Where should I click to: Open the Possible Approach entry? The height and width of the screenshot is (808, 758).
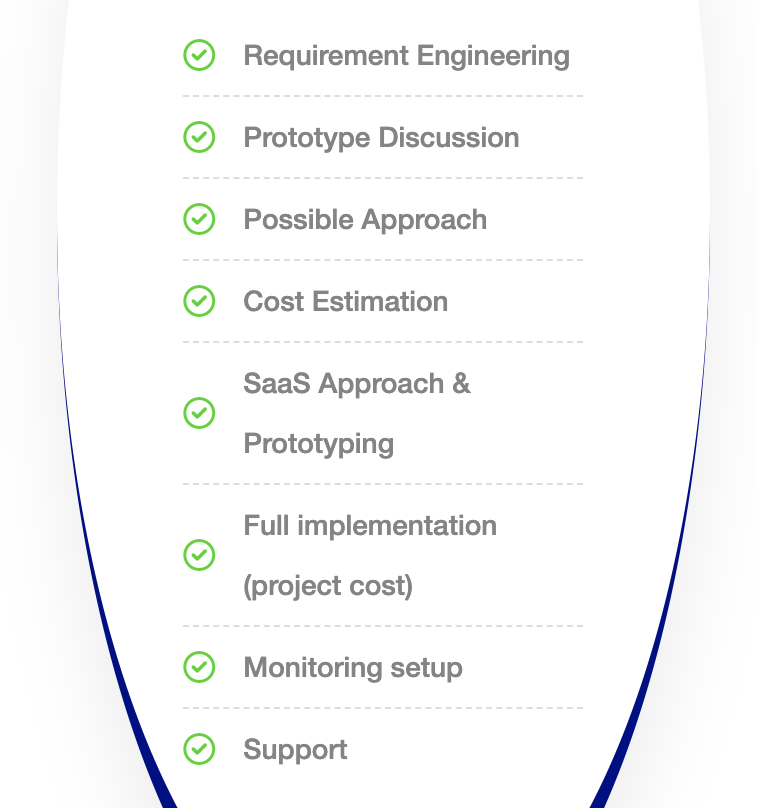coord(364,219)
